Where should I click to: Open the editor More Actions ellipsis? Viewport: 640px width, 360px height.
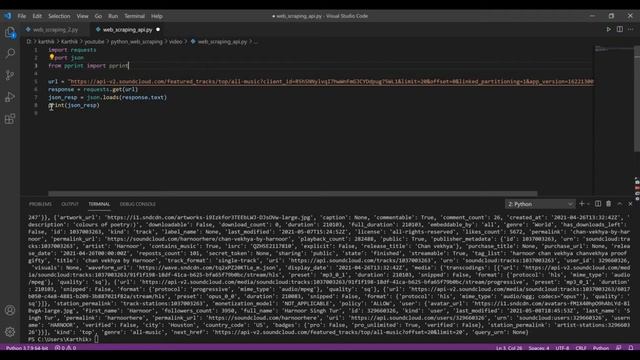631,29
